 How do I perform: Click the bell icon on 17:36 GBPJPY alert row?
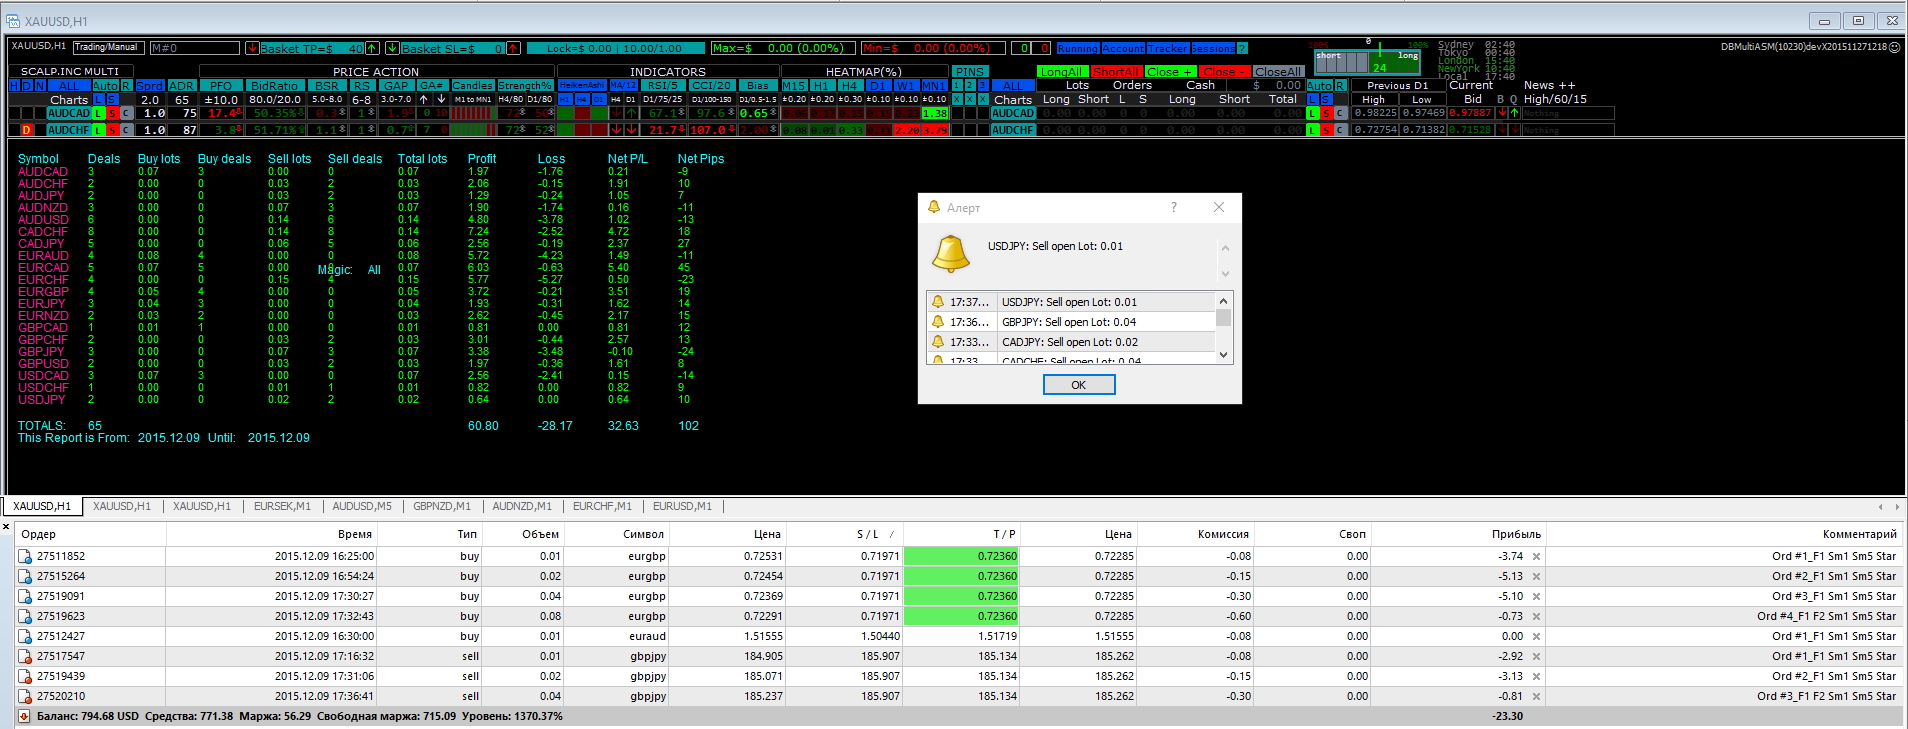(x=938, y=322)
